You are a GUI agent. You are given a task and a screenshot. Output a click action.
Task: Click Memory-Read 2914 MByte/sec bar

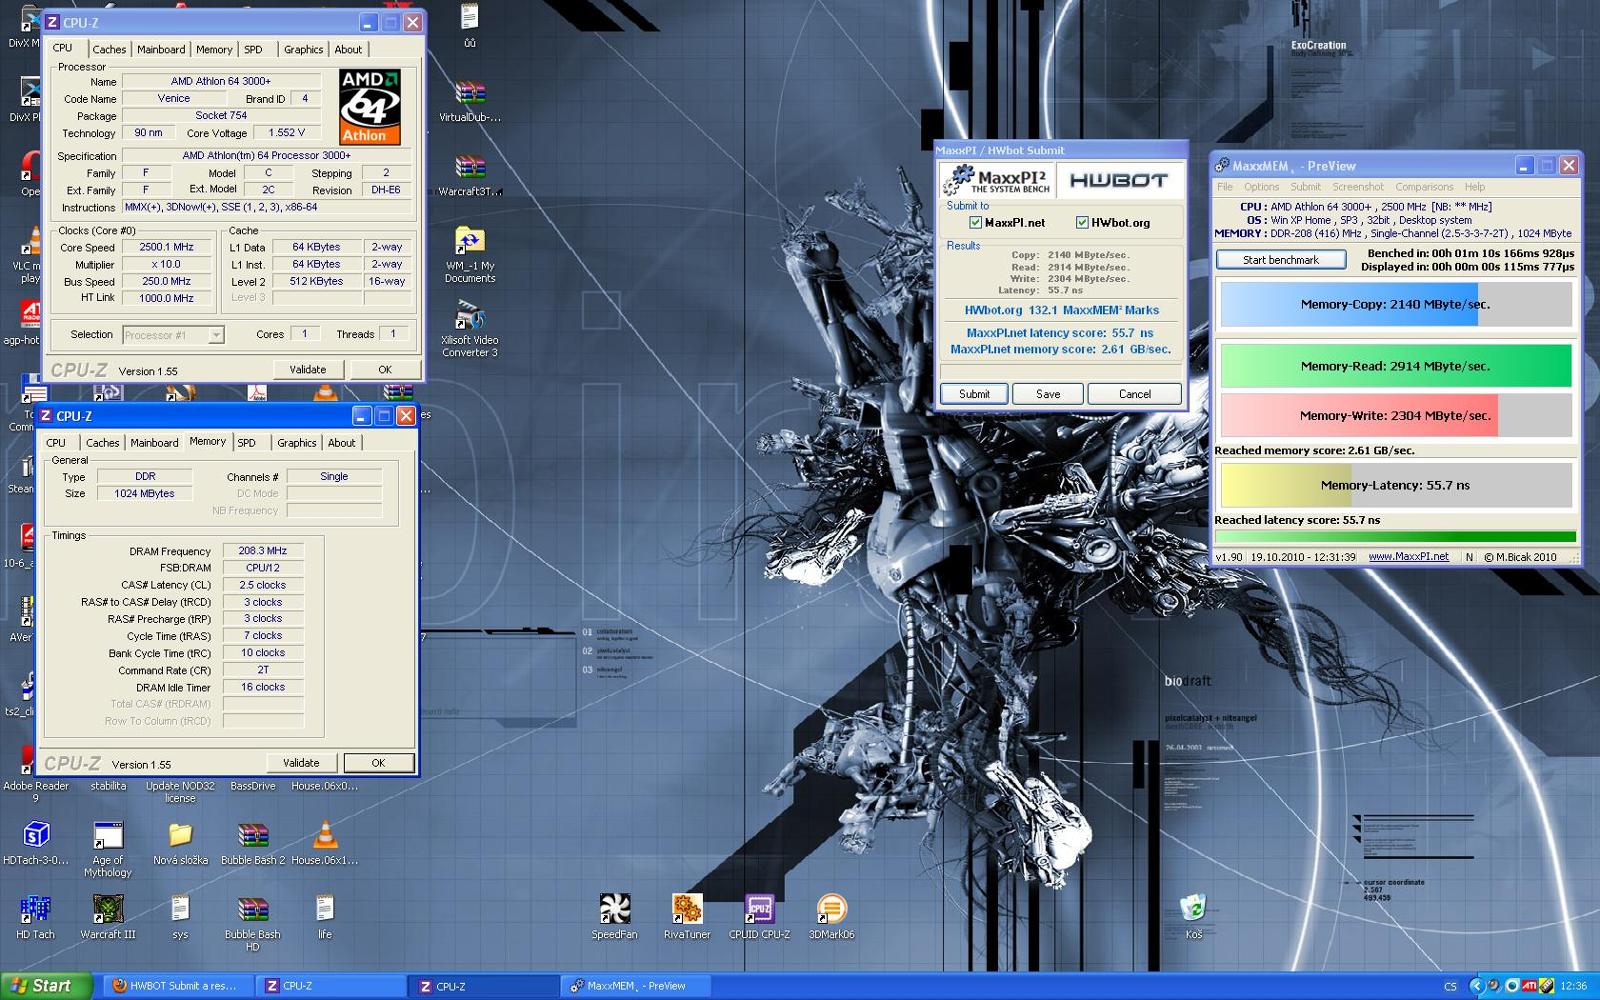(x=1395, y=366)
